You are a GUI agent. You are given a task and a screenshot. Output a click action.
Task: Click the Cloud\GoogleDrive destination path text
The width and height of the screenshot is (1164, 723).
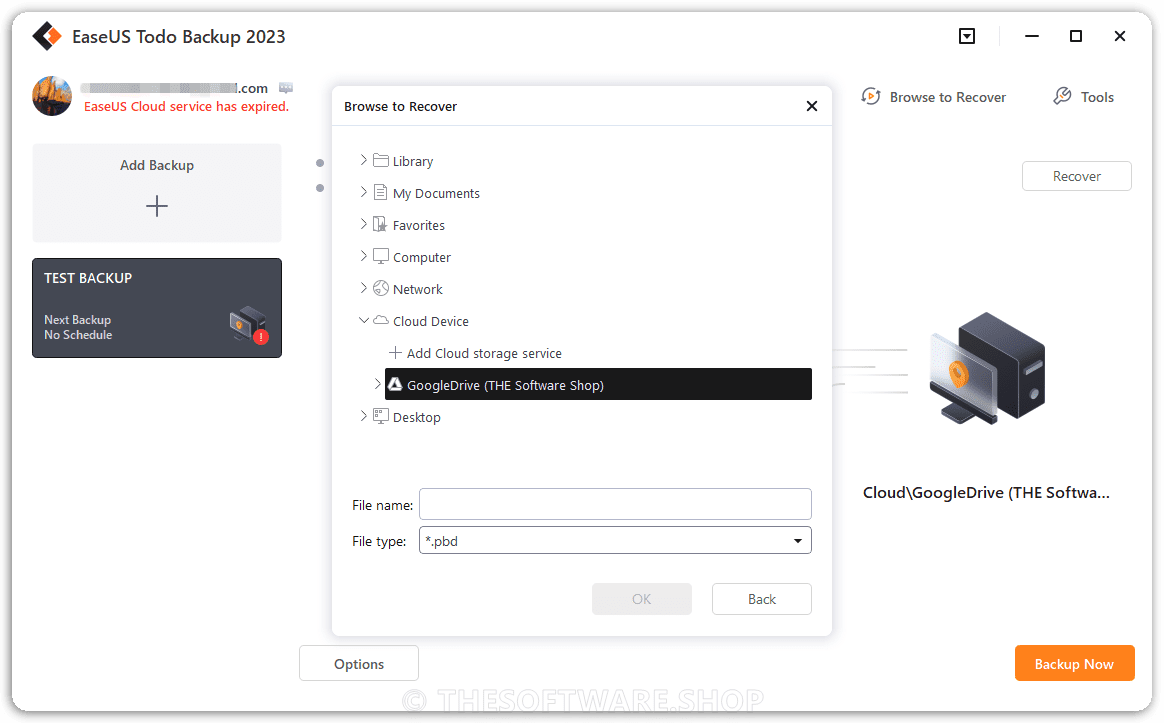coord(986,492)
